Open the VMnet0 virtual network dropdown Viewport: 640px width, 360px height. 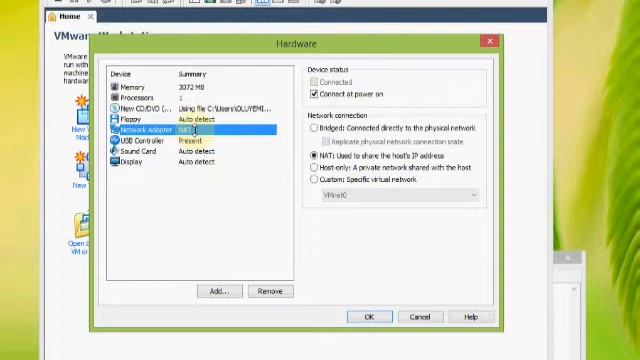coord(400,195)
